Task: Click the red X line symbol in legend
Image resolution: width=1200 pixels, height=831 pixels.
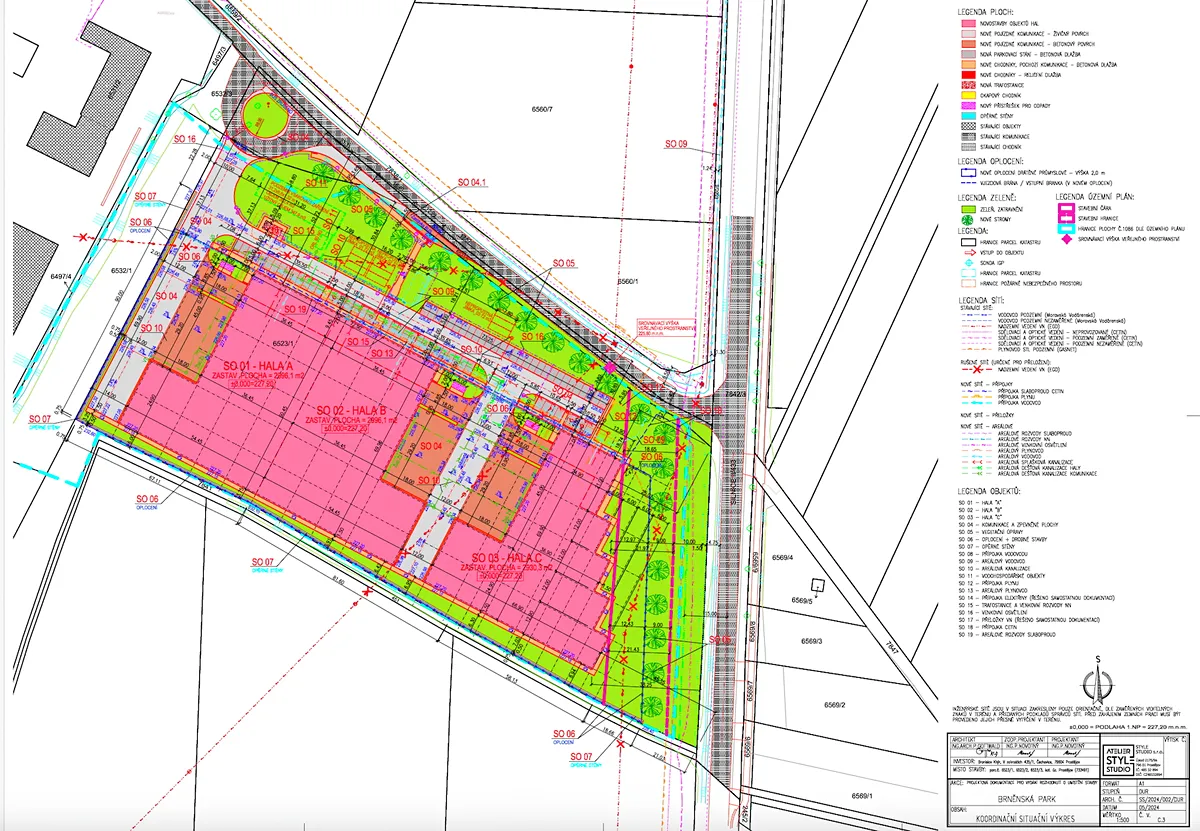Action: (977, 369)
